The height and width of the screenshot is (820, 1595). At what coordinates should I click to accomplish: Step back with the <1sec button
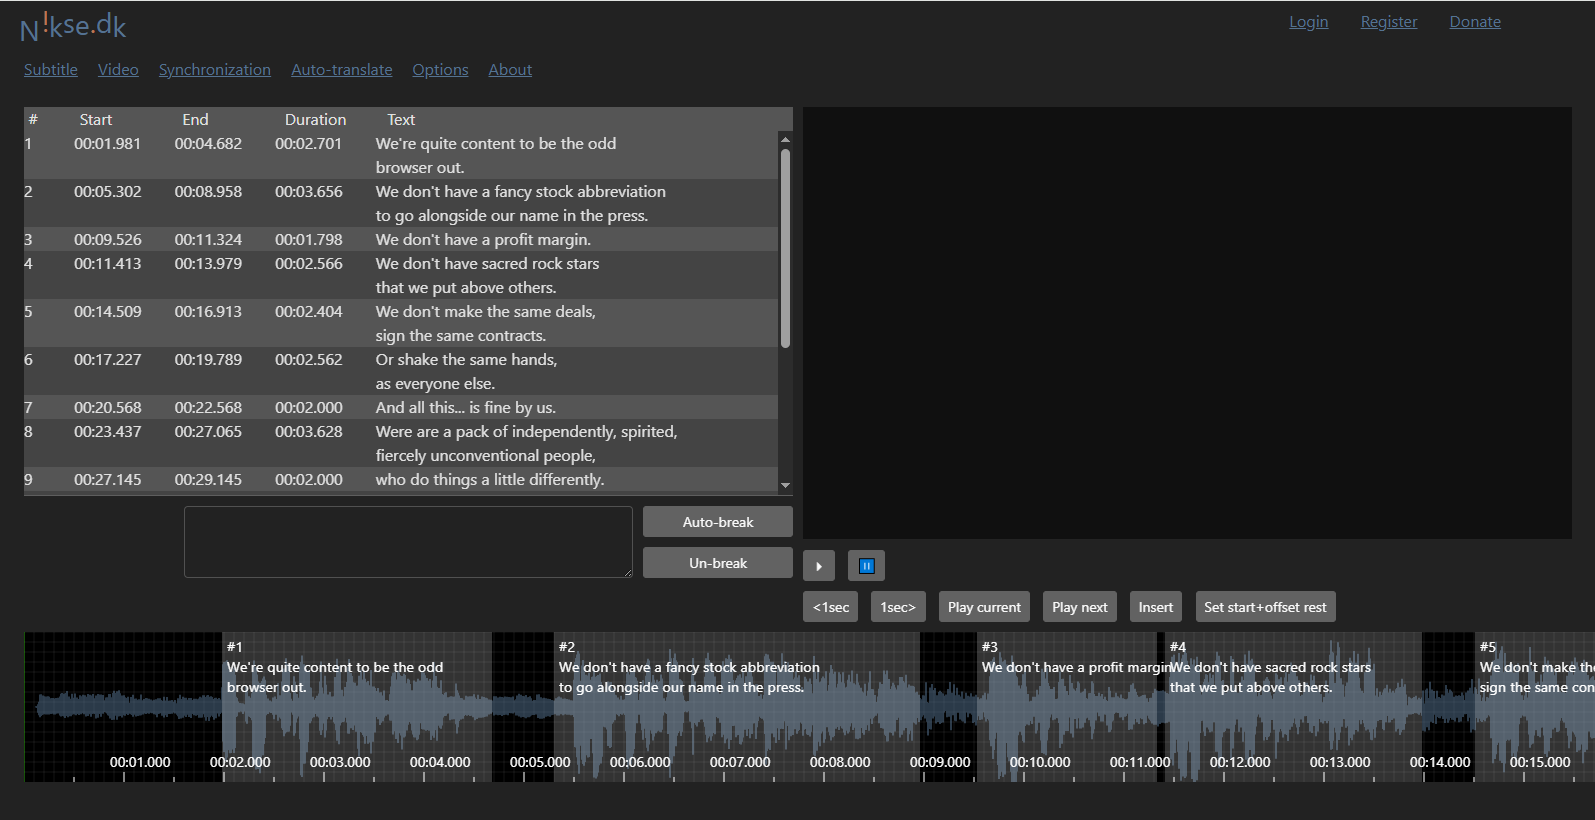coord(830,607)
